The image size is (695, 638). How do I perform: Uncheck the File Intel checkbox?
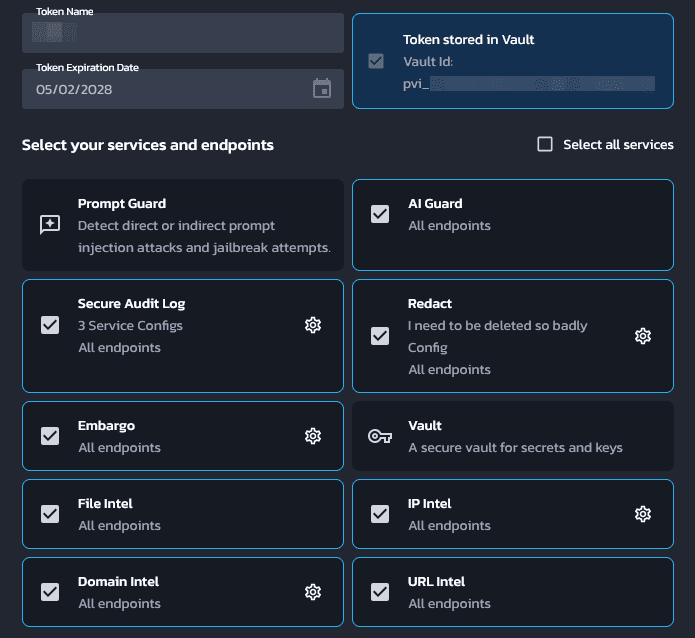coord(50,514)
